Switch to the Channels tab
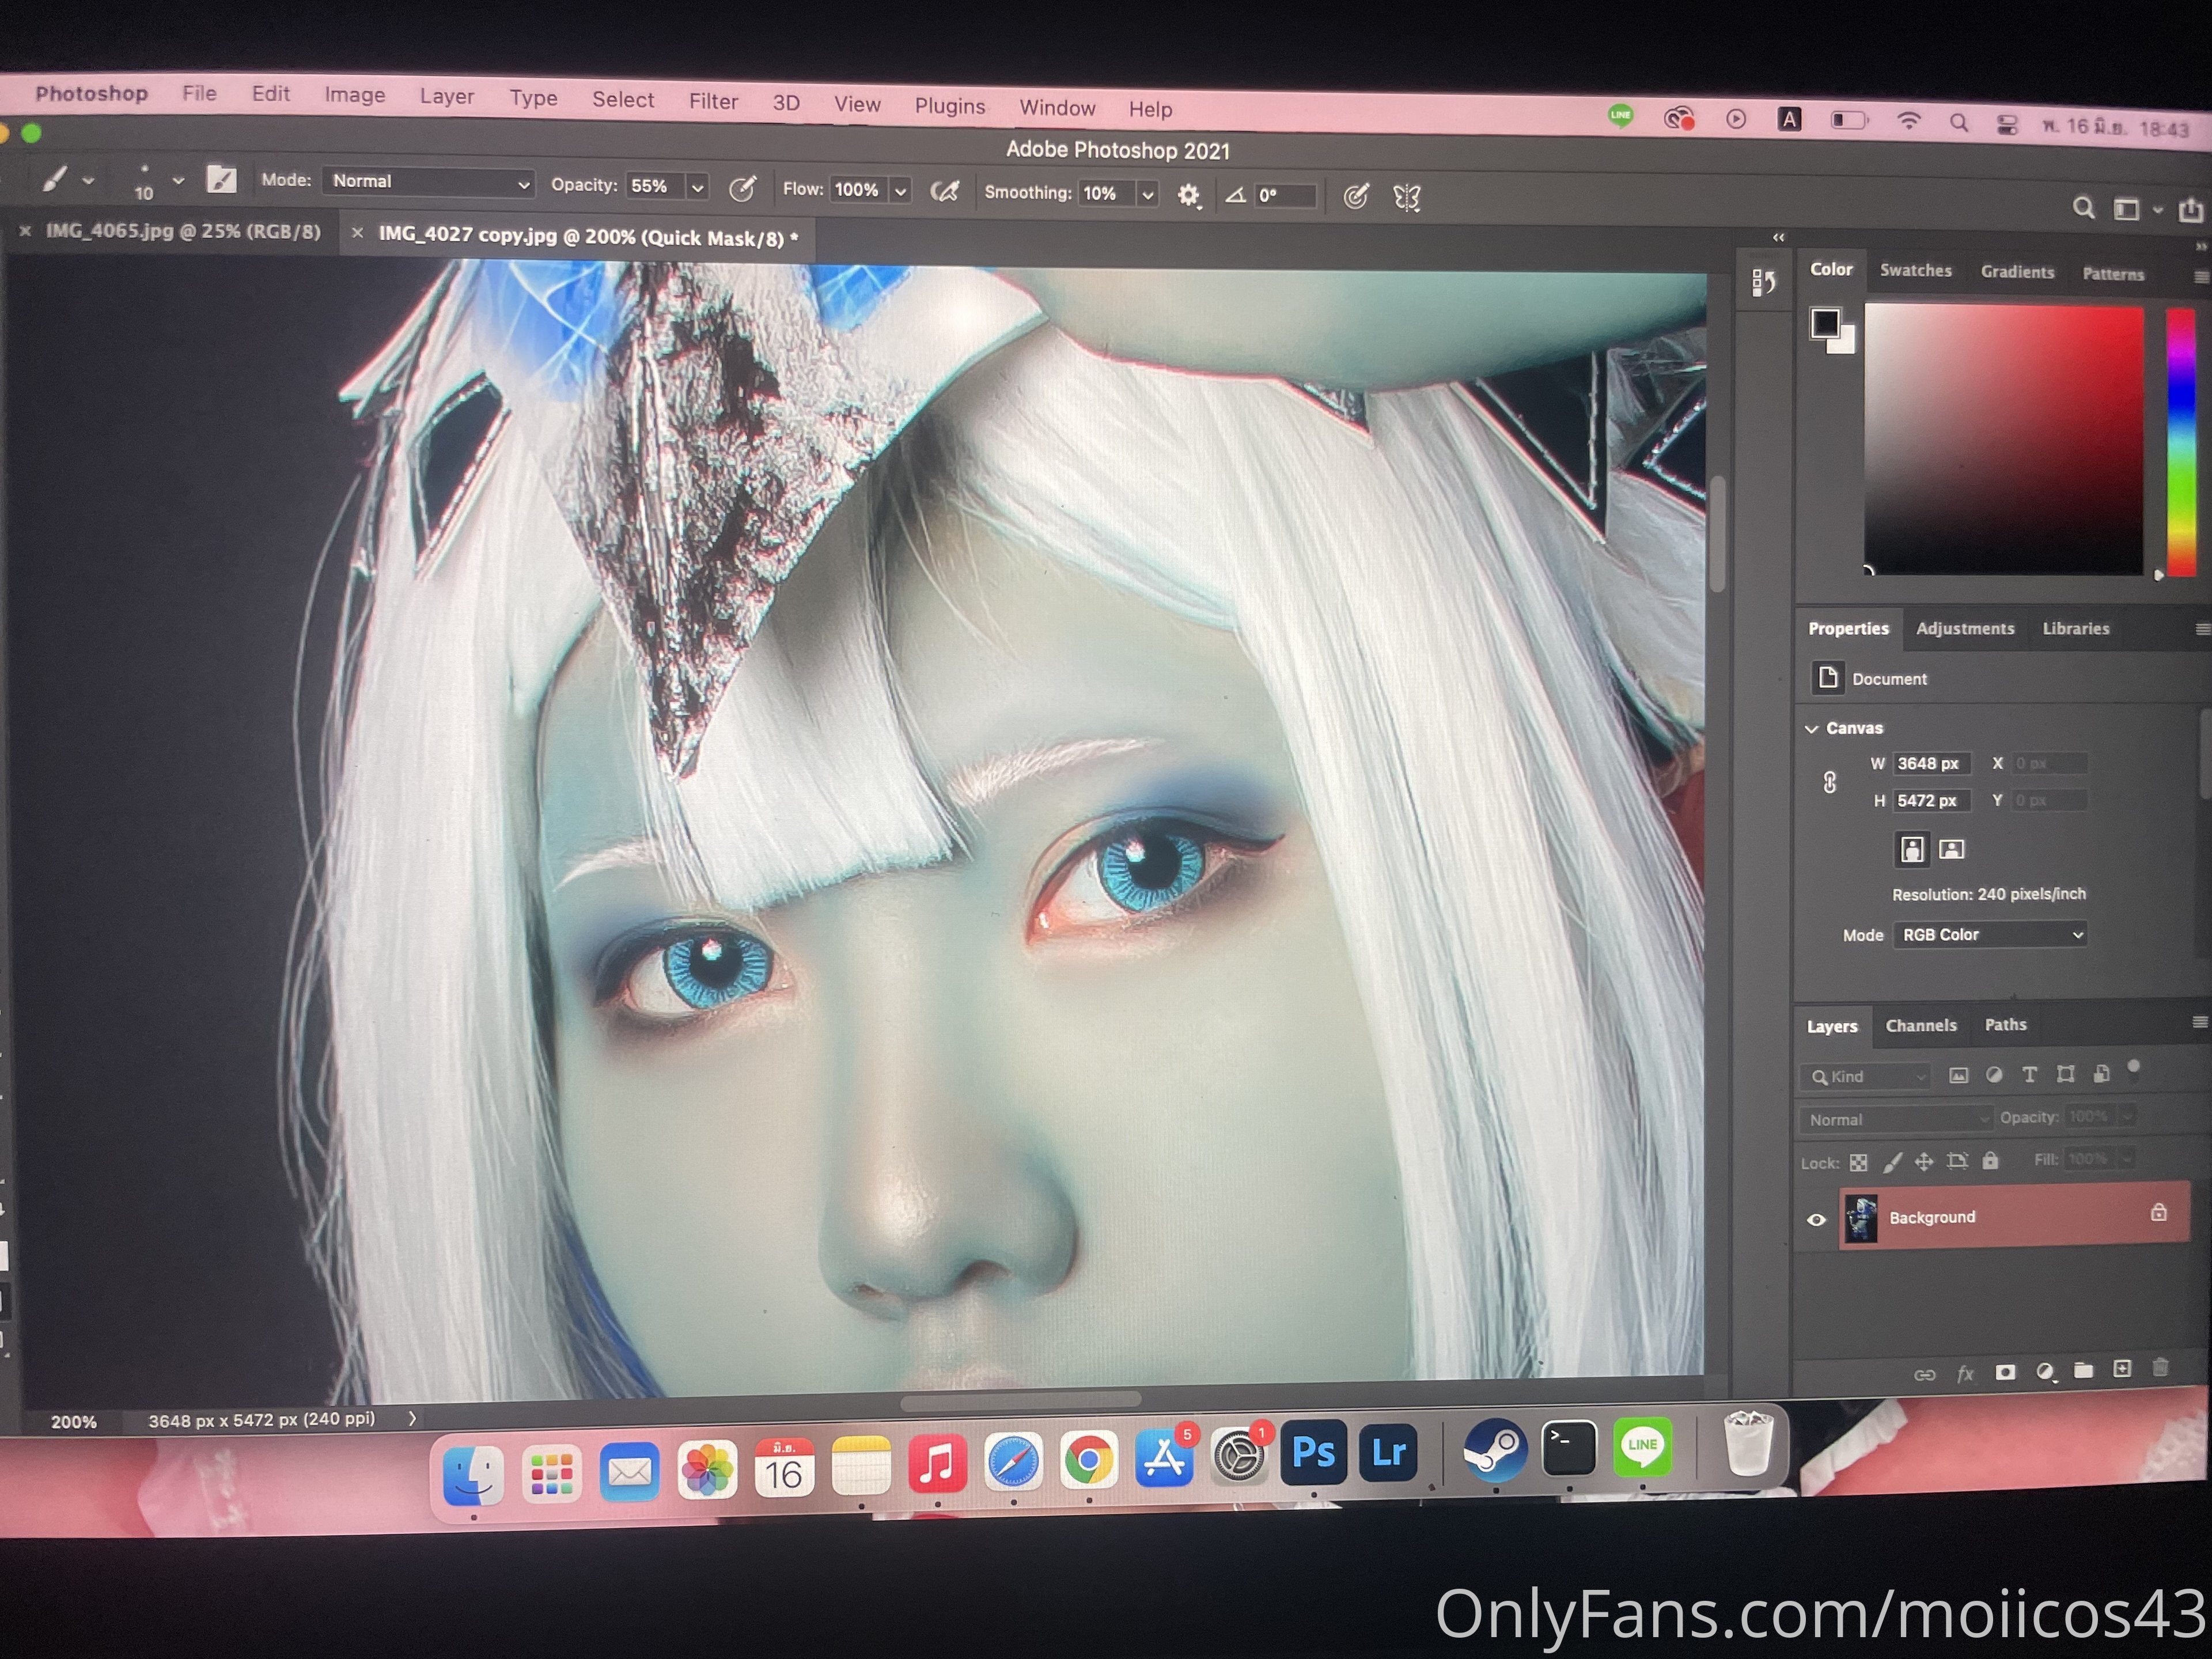2212x1659 pixels. click(1920, 1025)
